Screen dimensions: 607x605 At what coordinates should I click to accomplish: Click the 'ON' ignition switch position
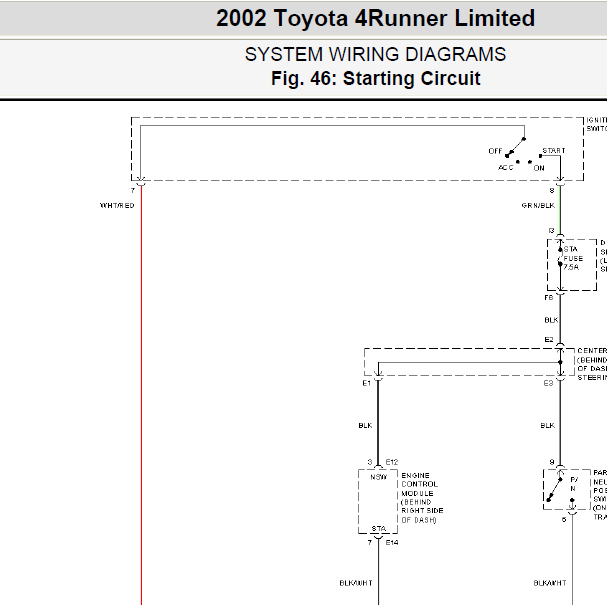[539, 168]
